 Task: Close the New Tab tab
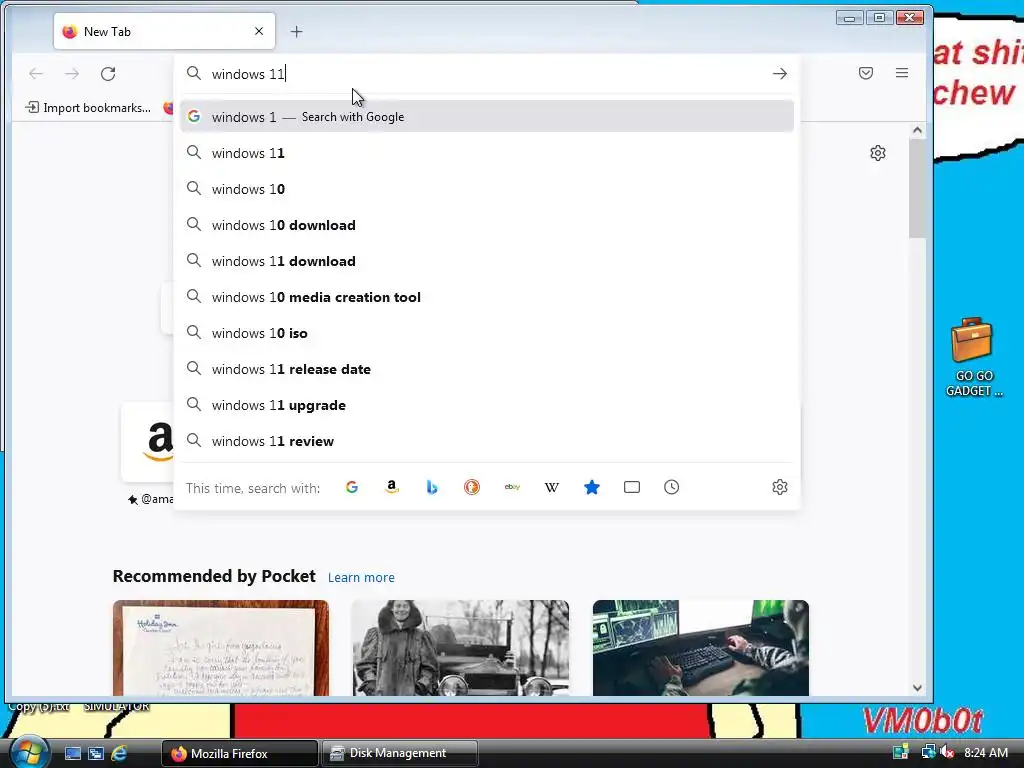click(x=259, y=31)
